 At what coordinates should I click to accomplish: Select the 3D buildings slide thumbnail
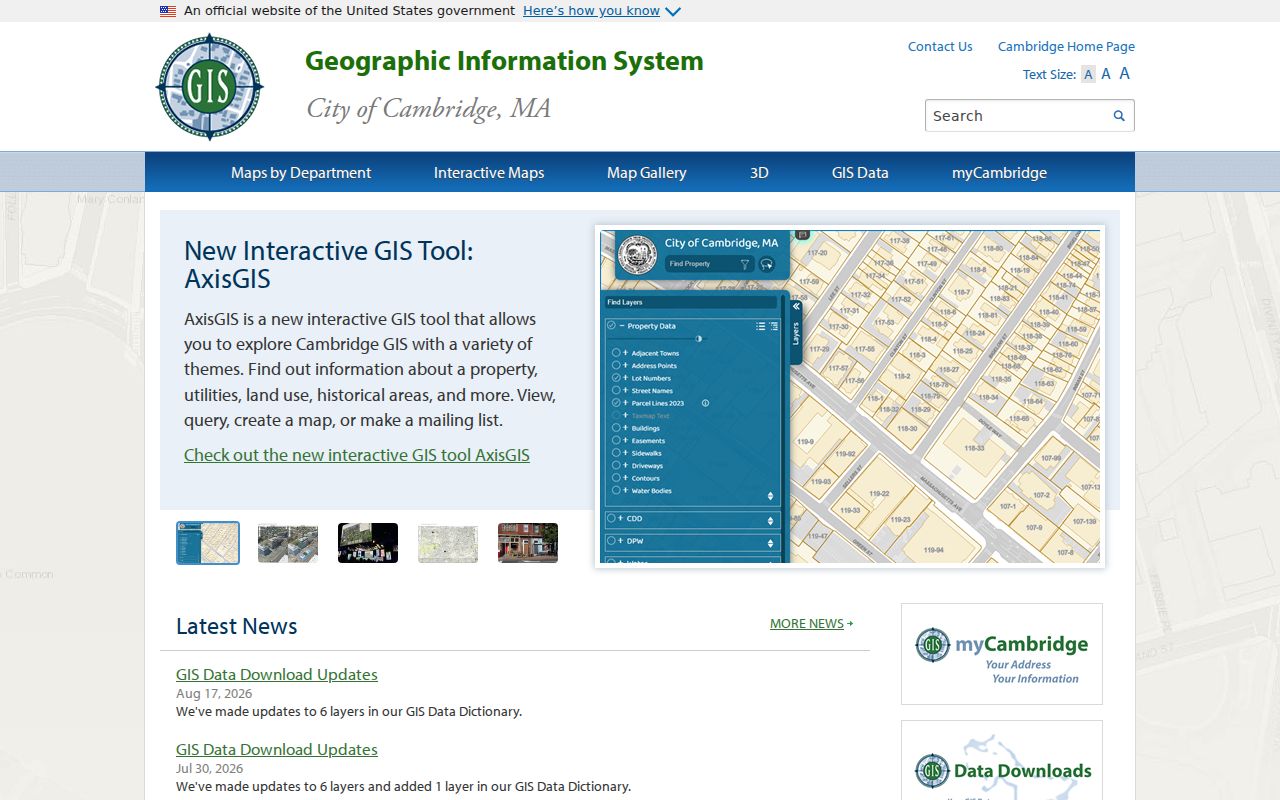click(288, 543)
